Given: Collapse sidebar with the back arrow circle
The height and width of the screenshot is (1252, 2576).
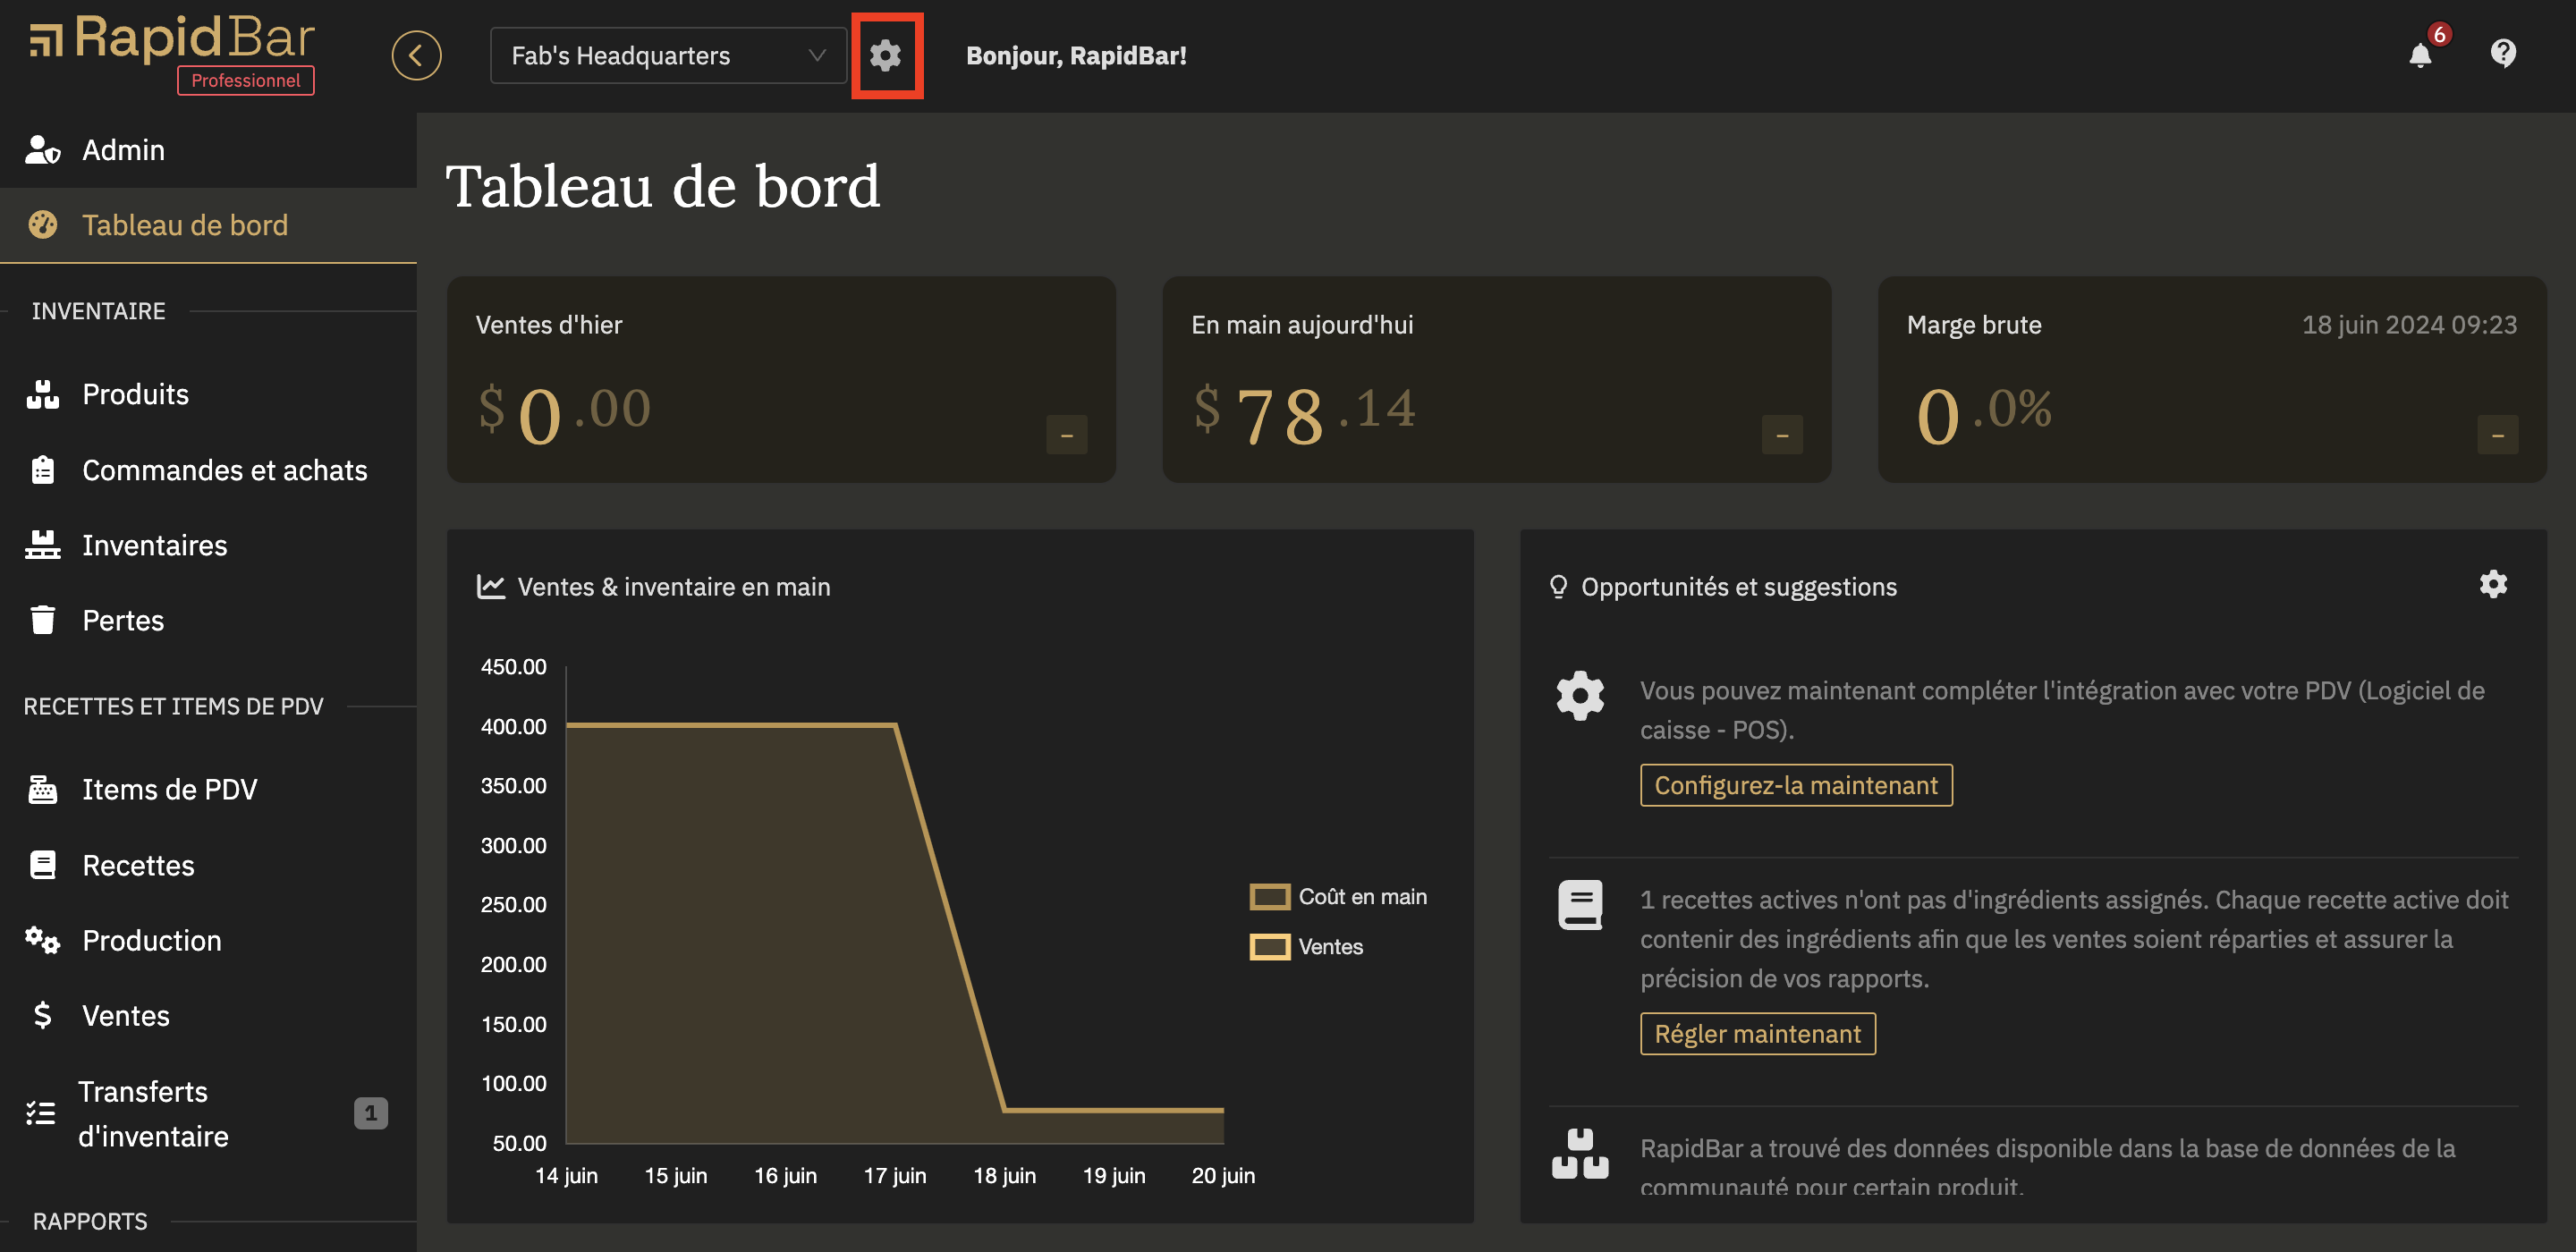Looking at the screenshot, I should (x=416, y=55).
